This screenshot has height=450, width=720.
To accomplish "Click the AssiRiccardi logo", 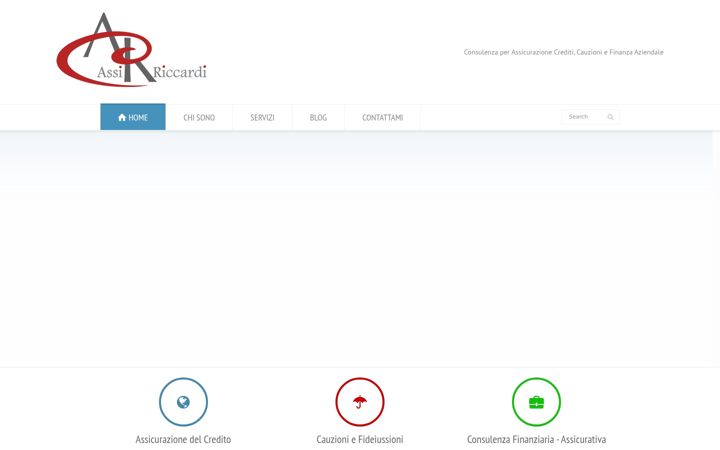I will click(x=132, y=50).
